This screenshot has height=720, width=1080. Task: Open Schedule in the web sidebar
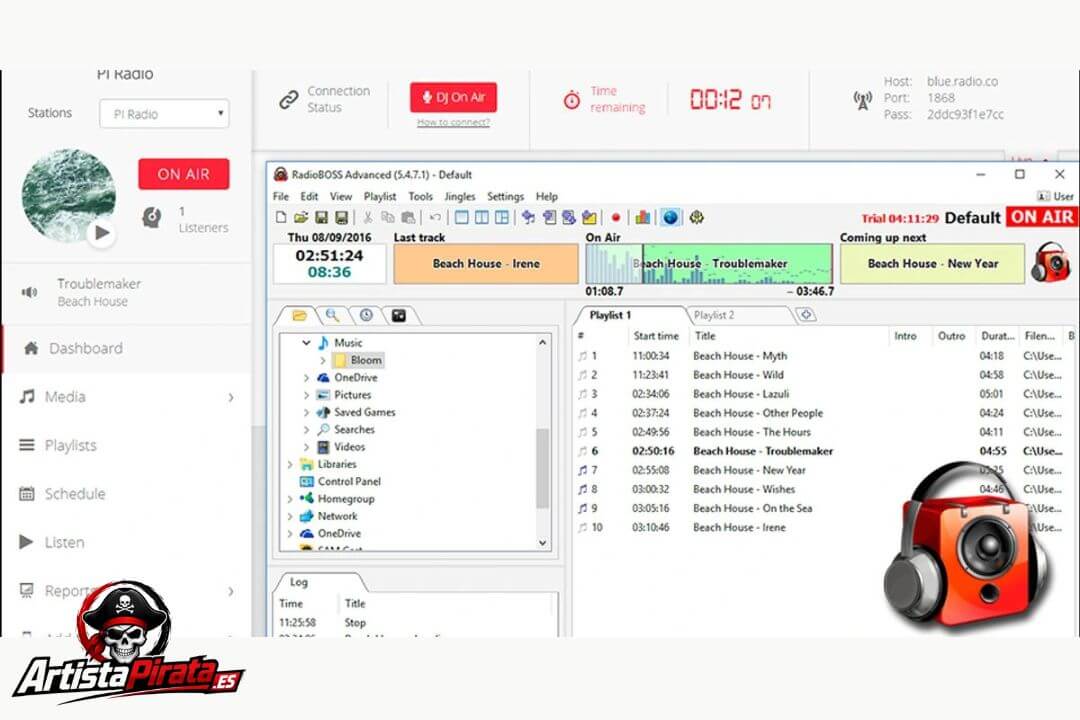coord(75,493)
